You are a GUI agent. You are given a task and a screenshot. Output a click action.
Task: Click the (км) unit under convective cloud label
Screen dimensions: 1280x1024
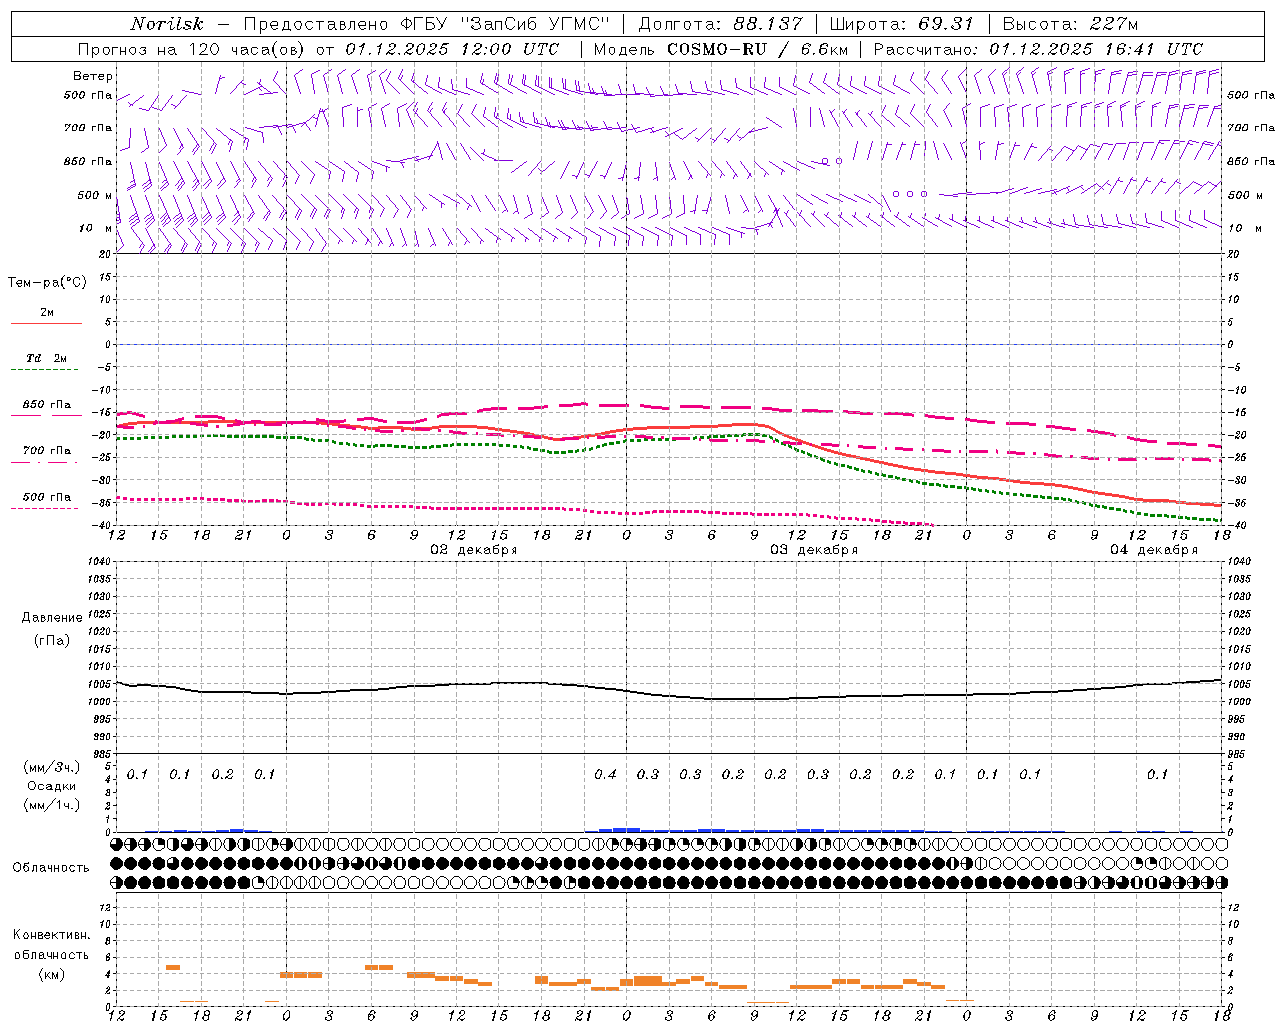pos(51,974)
